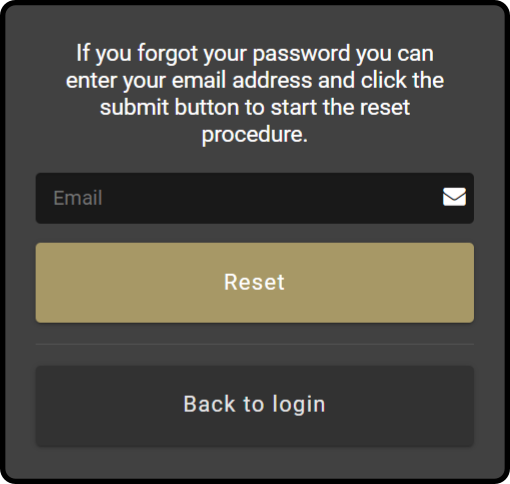
Task: Click the Email placeholder text
Action: pyautogui.click(x=78, y=198)
